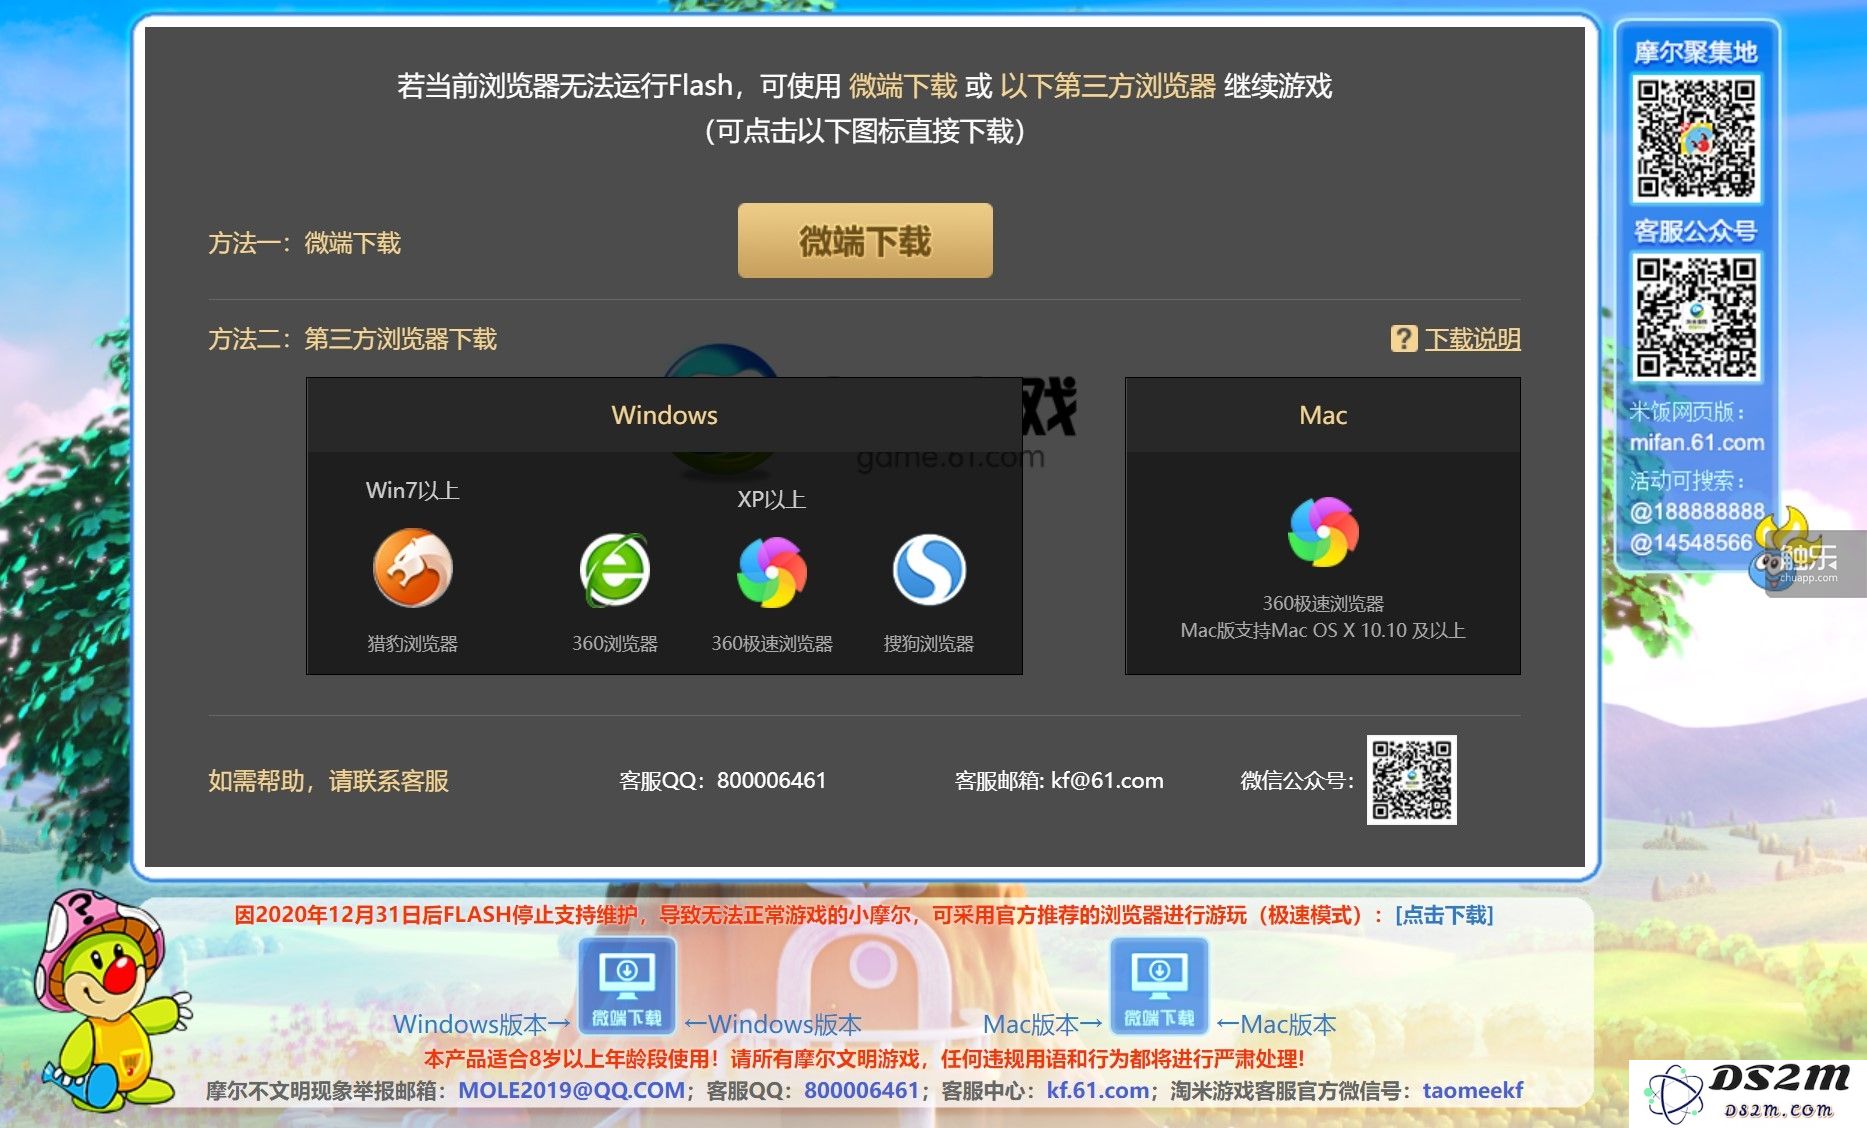The image size is (1867, 1128).
Task: Open the MOLE2019@QQ.COM email link
Action: [x=571, y=1090]
